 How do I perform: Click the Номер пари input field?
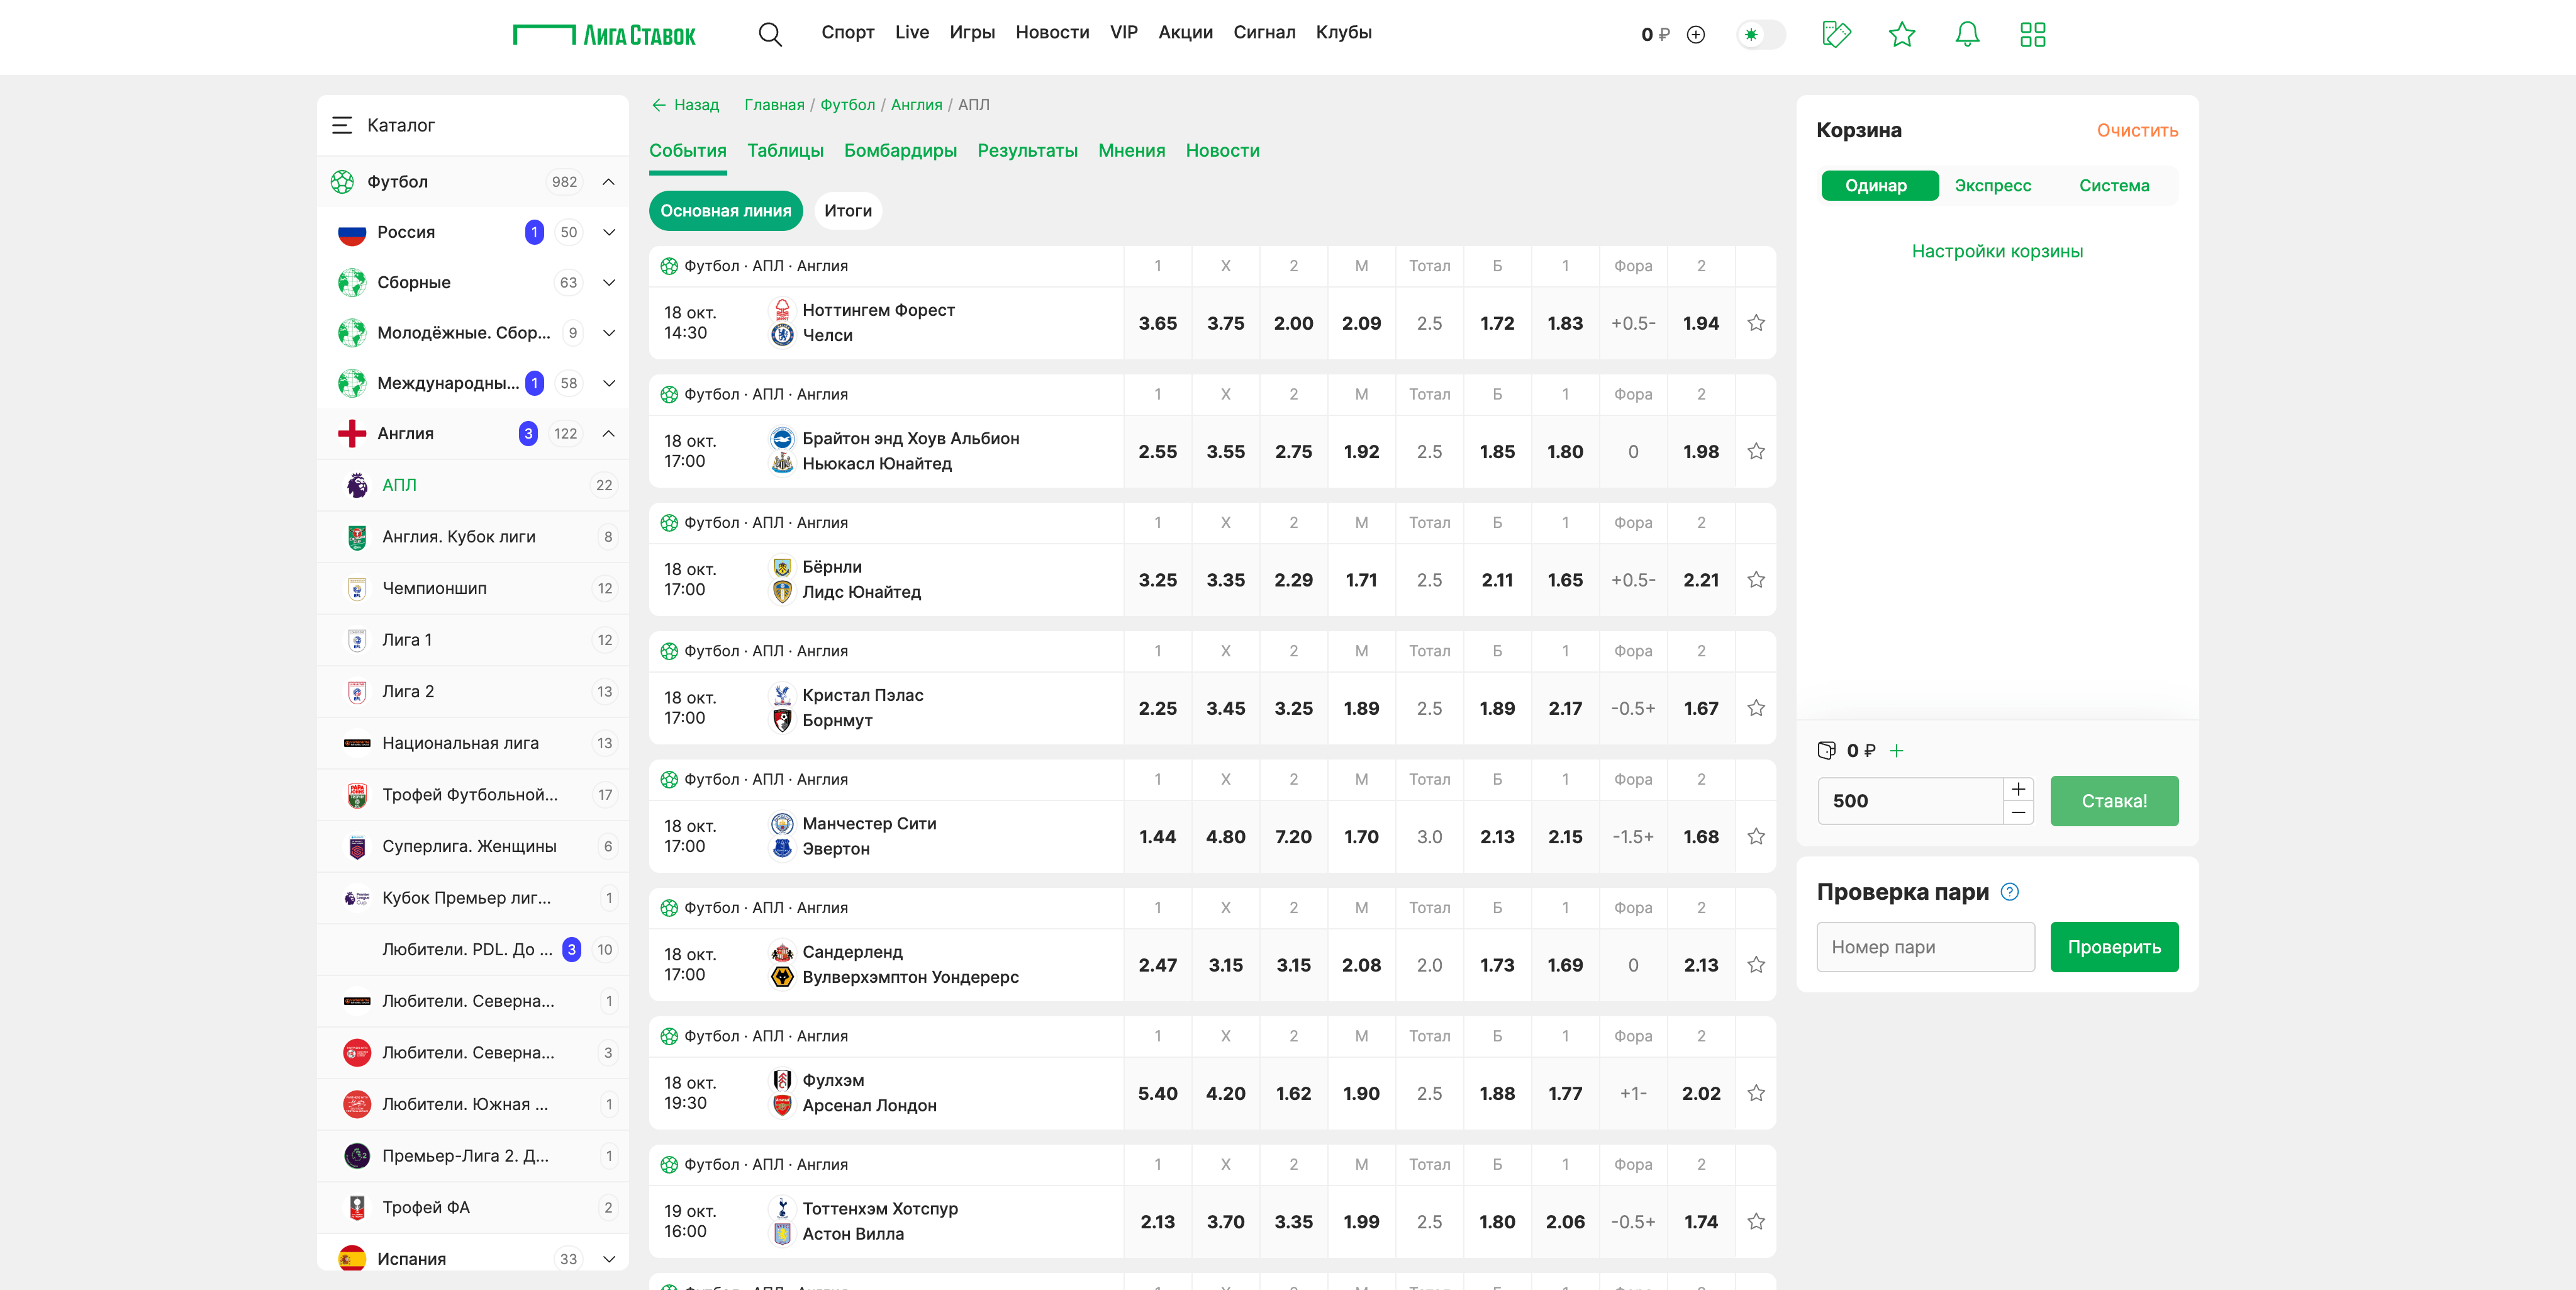tap(1925, 947)
